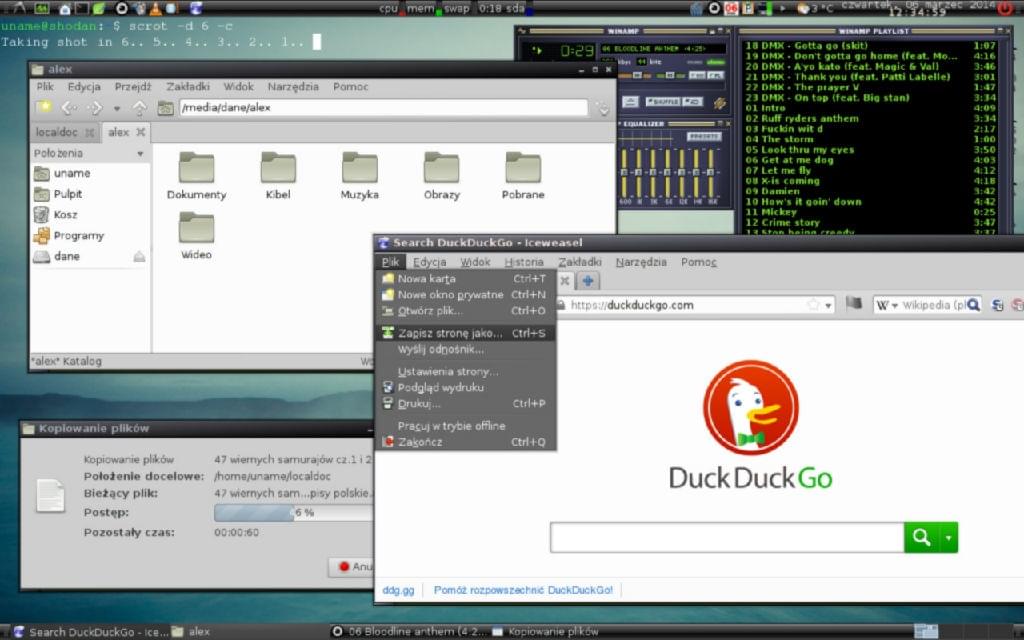
Task: Open the URL bar history dropdown in Iceweasel
Action: [x=828, y=306]
